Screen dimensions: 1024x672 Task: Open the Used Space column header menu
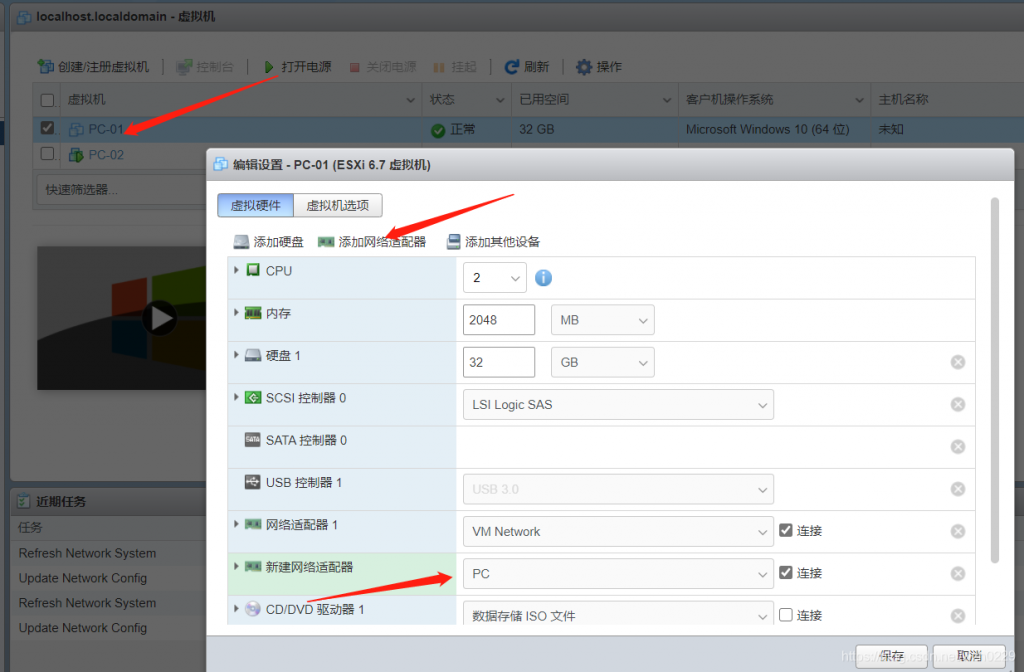pos(667,100)
